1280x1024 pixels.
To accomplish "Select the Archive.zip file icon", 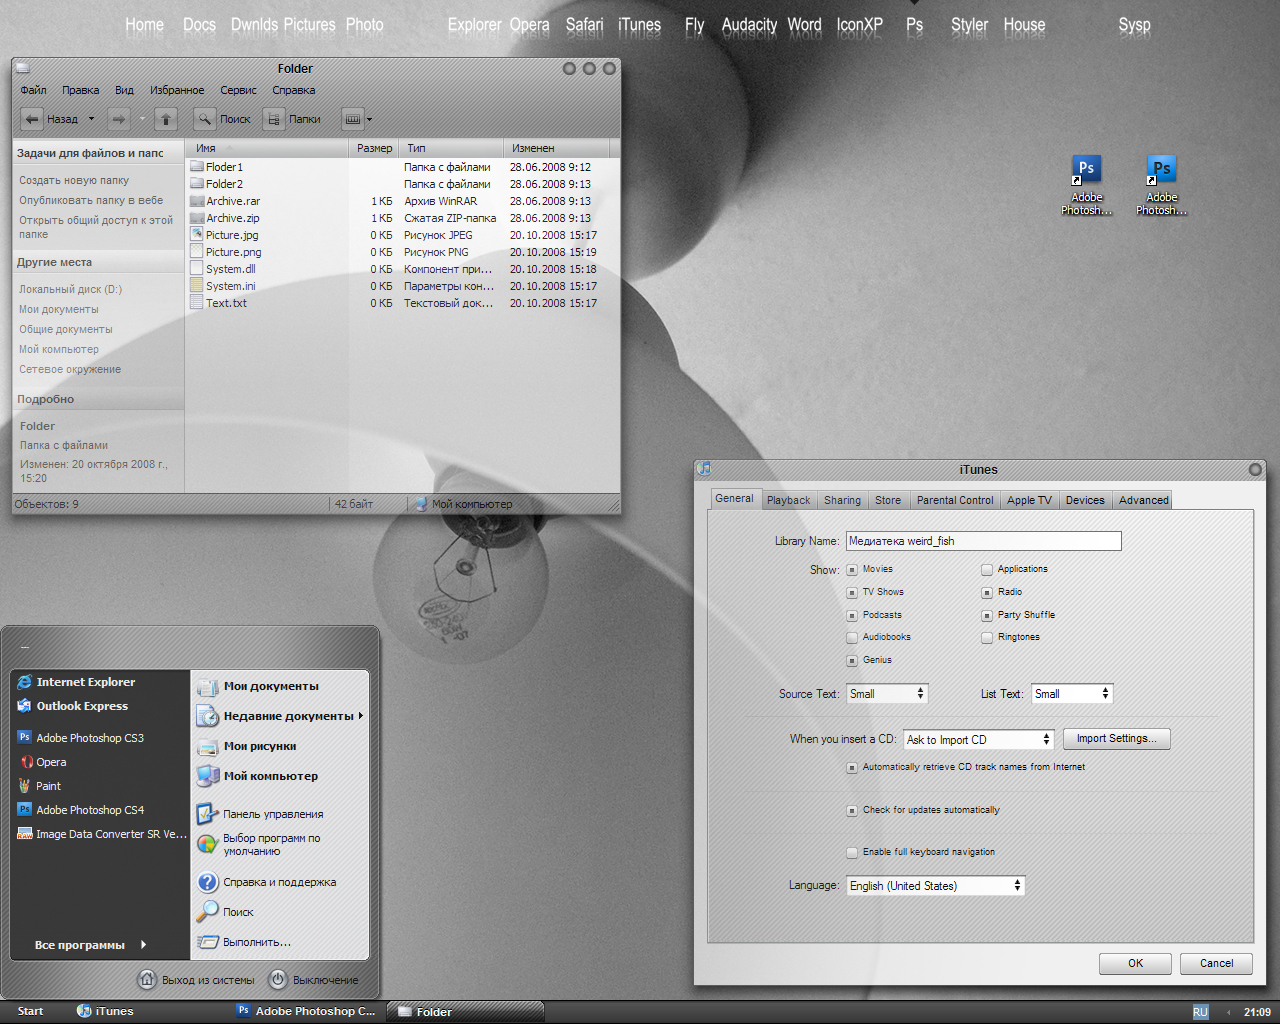I will pyautogui.click(x=197, y=218).
